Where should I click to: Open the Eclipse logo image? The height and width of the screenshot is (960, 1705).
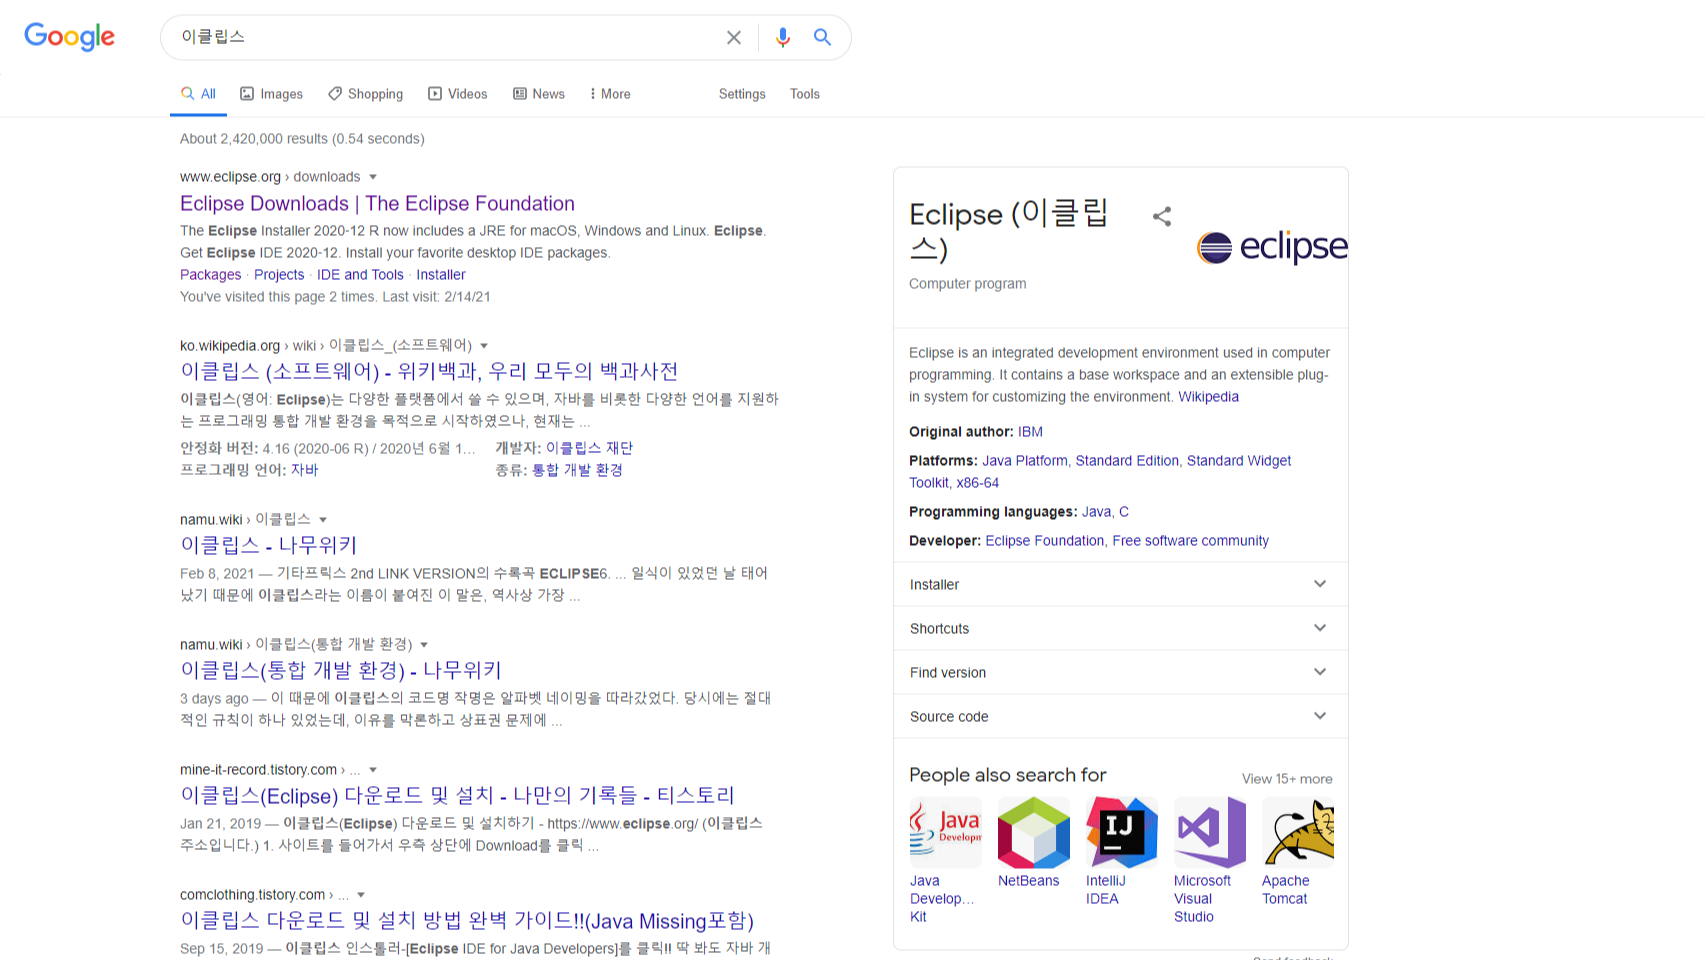(1272, 247)
